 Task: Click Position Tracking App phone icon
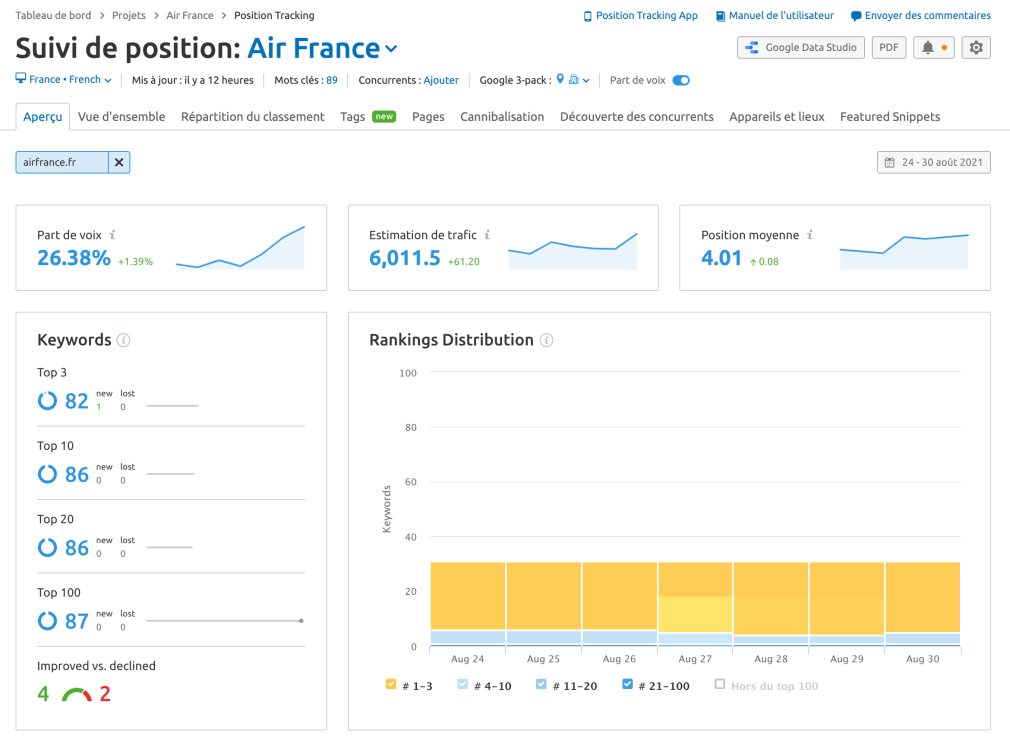point(587,16)
